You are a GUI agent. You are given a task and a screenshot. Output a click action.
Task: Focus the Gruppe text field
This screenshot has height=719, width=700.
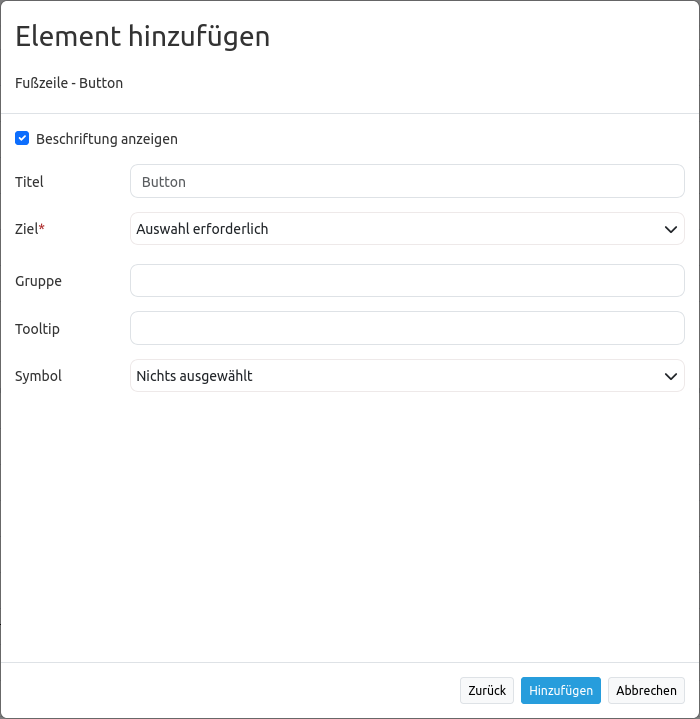tap(407, 281)
